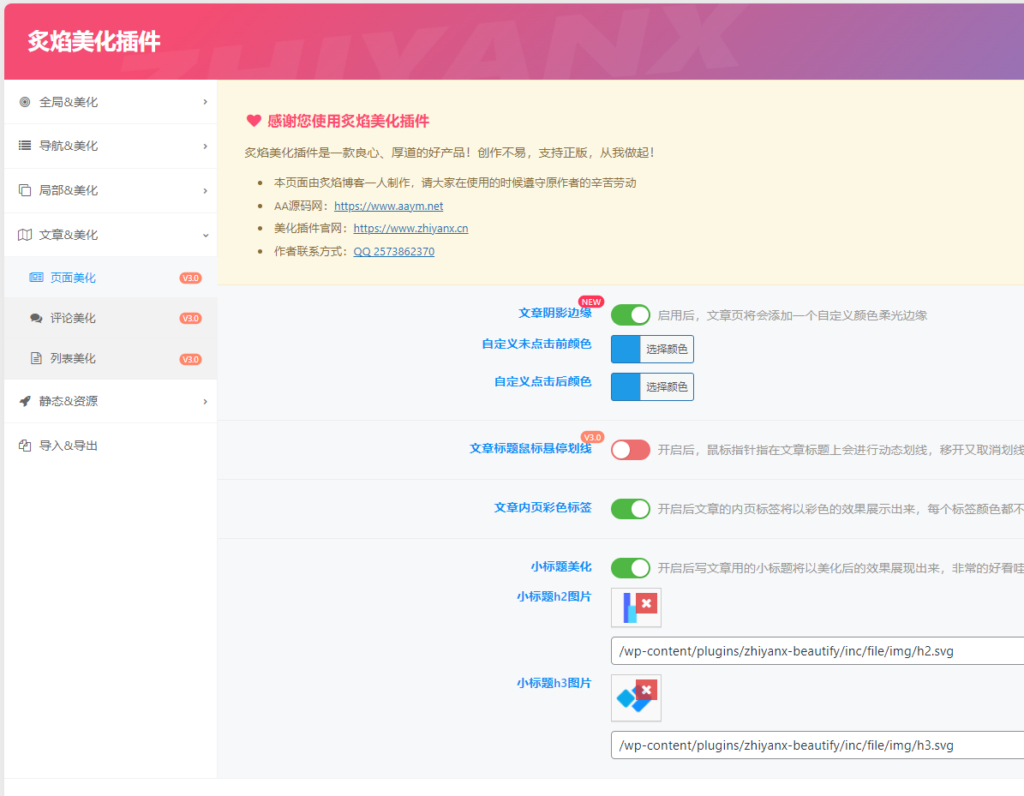Viewport: 1024px width, 796px height.
Task: Turn off the 文章内页彩色标签 switch
Action: tap(630, 509)
